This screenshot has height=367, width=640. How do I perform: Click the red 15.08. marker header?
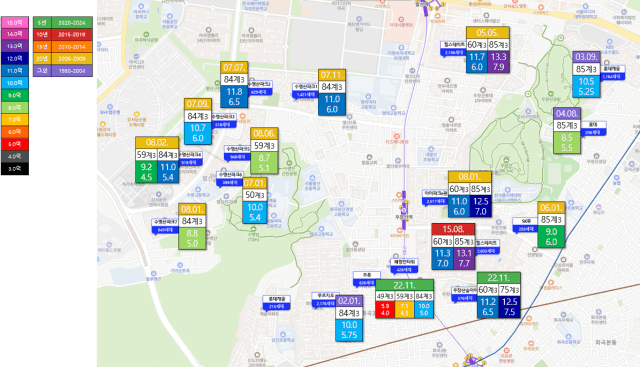(453, 229)
